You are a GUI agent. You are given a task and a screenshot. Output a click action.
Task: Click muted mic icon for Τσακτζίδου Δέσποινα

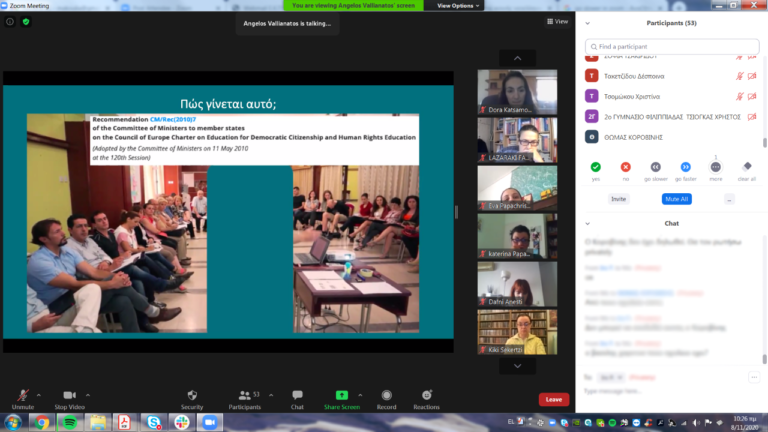pyautogui.click(x=740, y=76)
